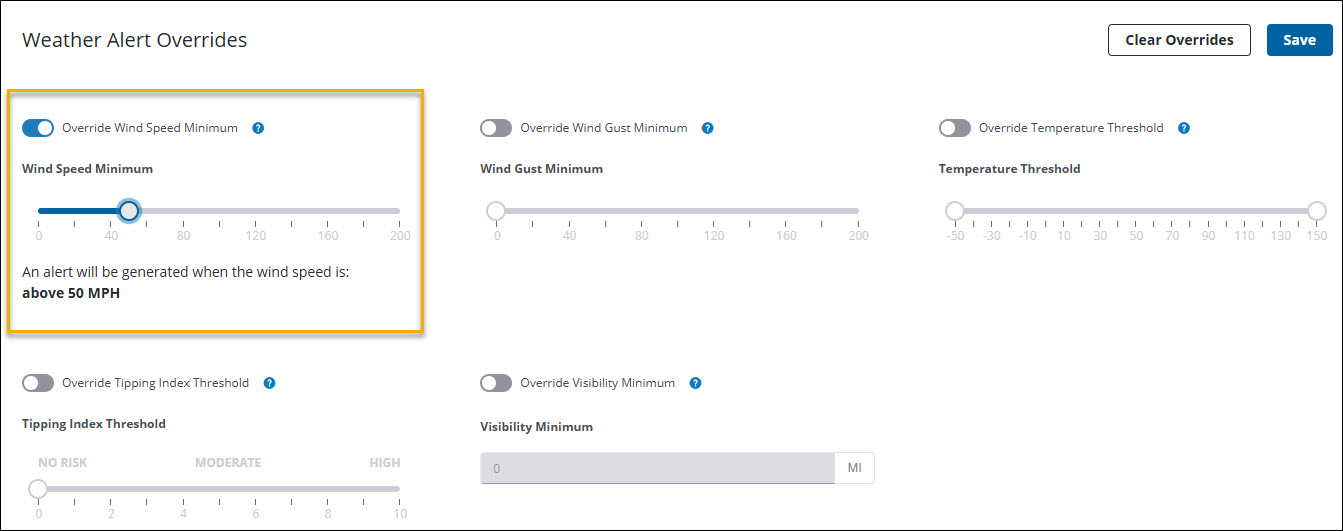Enable the Override Wind Gust Minimum toggle

tap(496, 128)
